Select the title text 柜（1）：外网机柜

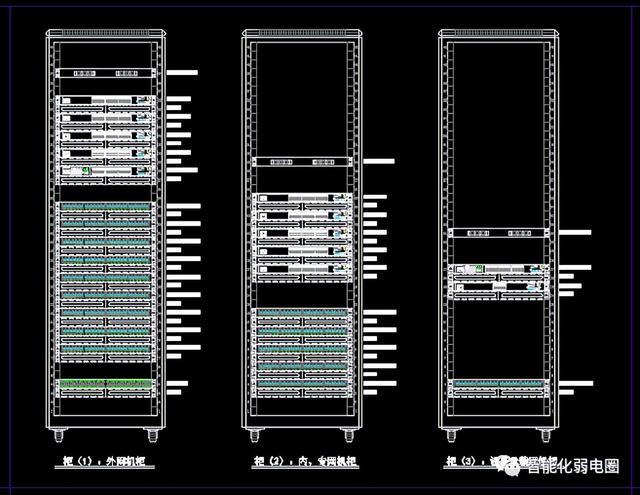point(104,461)
